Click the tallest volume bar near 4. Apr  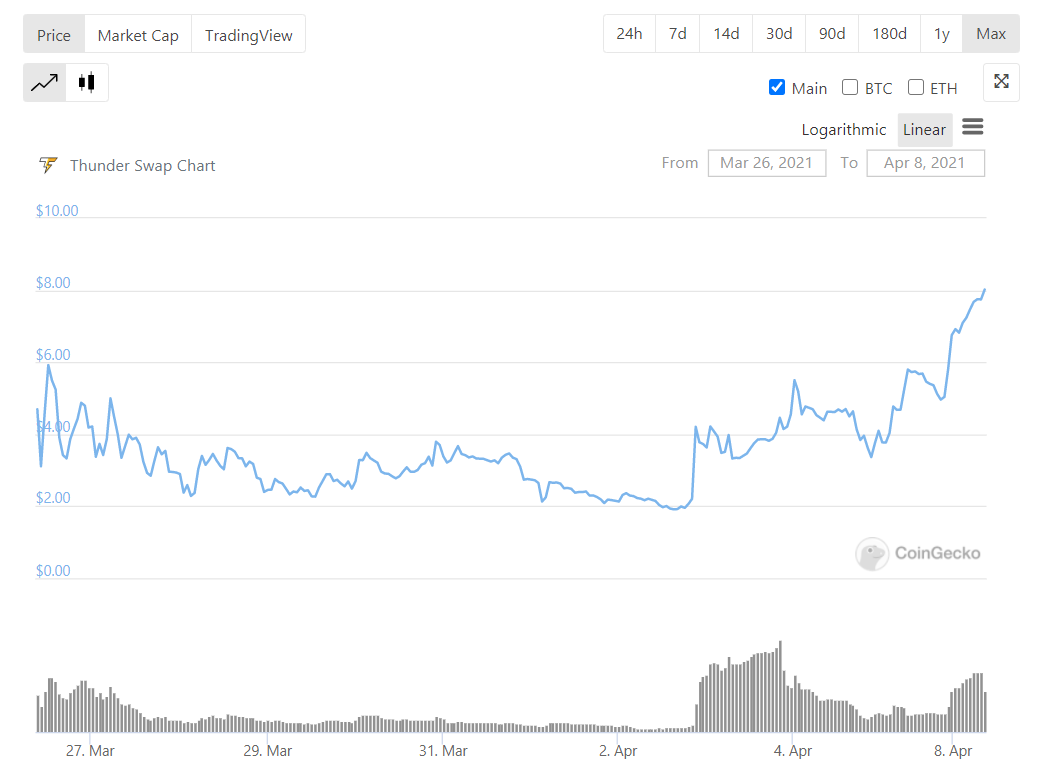point(780,686)
